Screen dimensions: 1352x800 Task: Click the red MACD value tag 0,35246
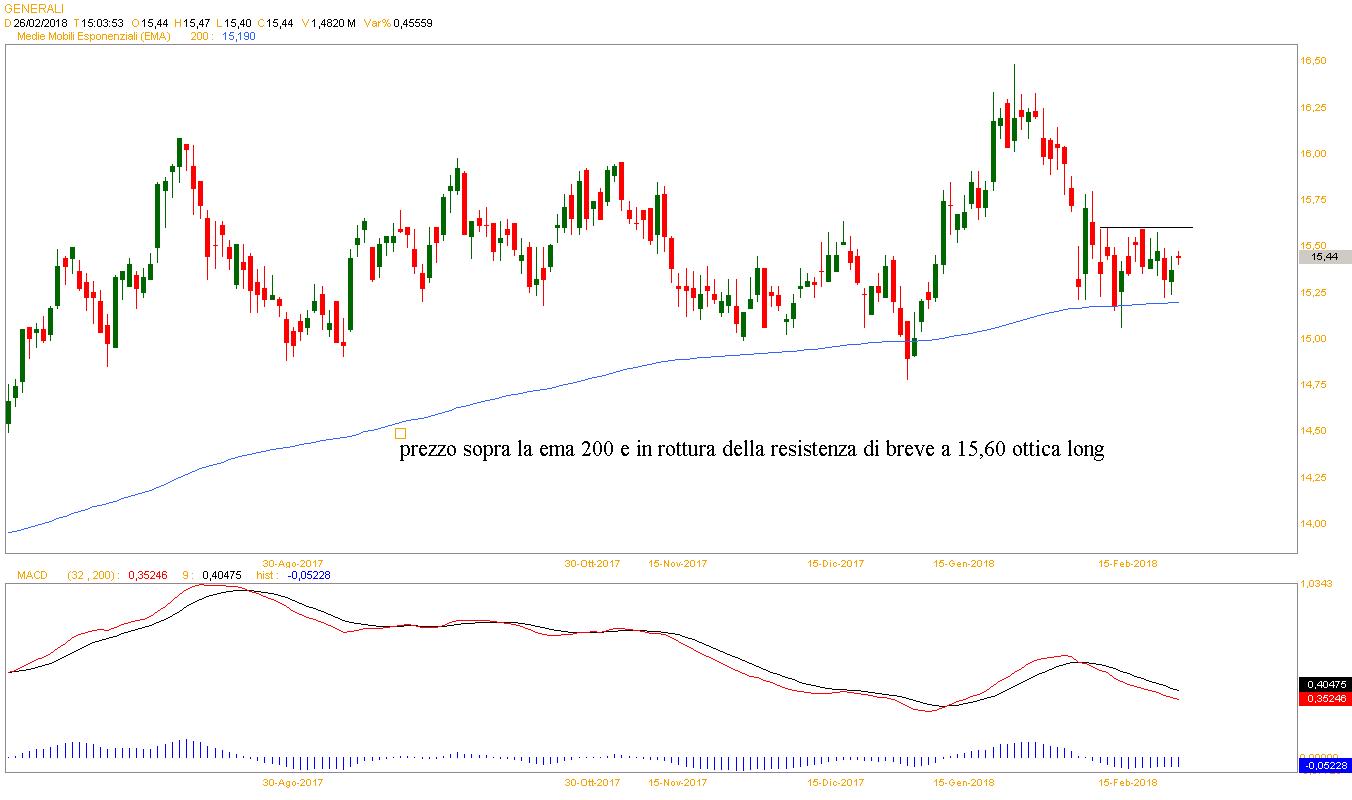[x=1324, y=699]
